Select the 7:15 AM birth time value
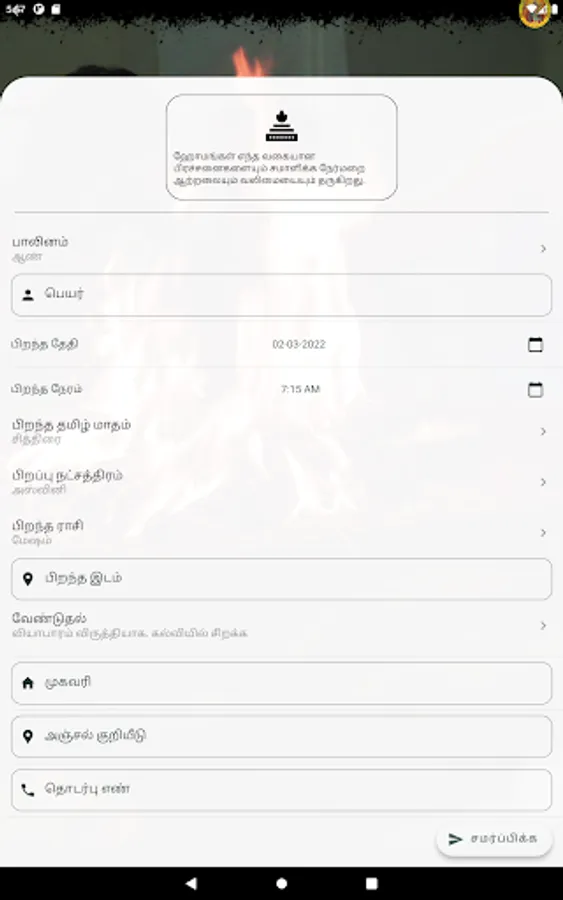 300,389
